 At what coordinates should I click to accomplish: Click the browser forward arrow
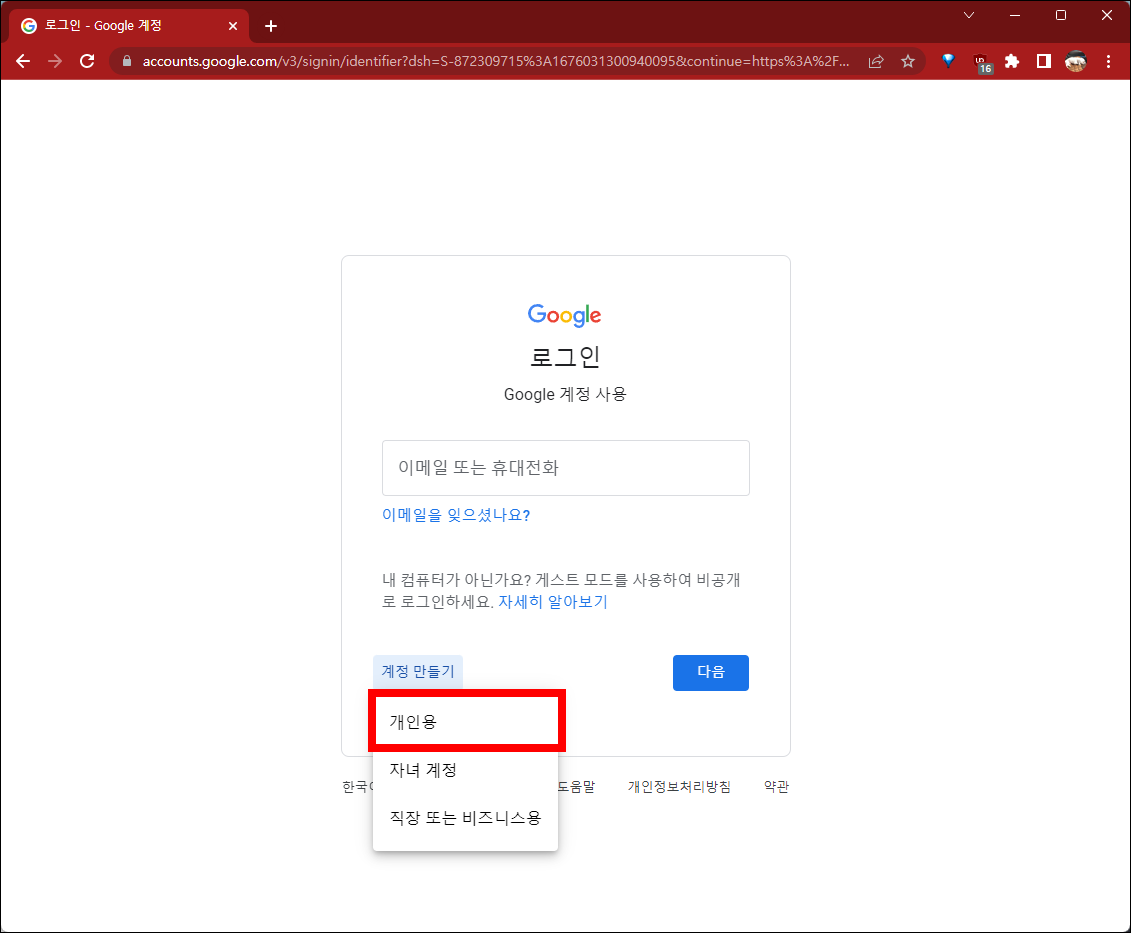click(x=55, y=61)
